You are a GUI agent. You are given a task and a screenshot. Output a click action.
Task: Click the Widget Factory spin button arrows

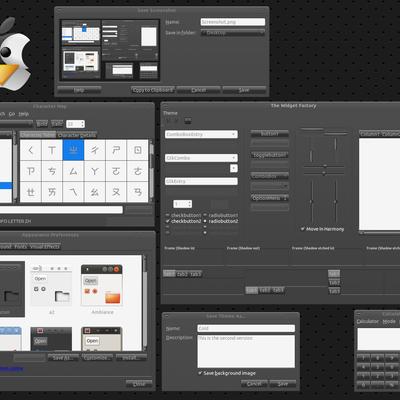[x=189, y=204]
